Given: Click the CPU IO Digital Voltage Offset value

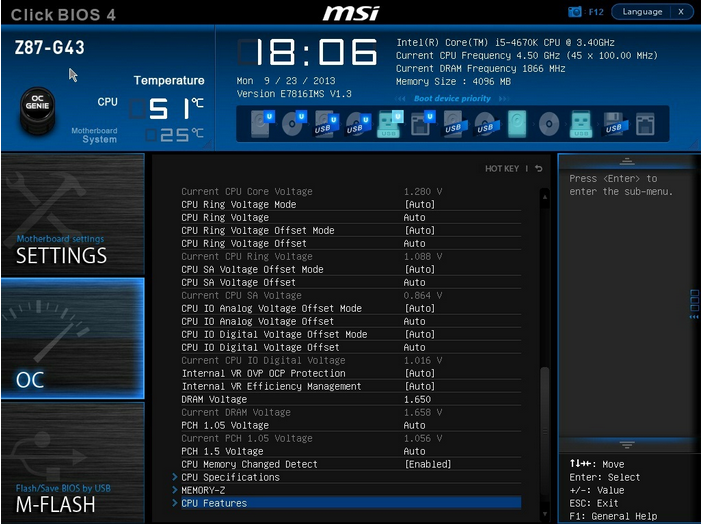Looking at the screenshot, I should point(414,347).
